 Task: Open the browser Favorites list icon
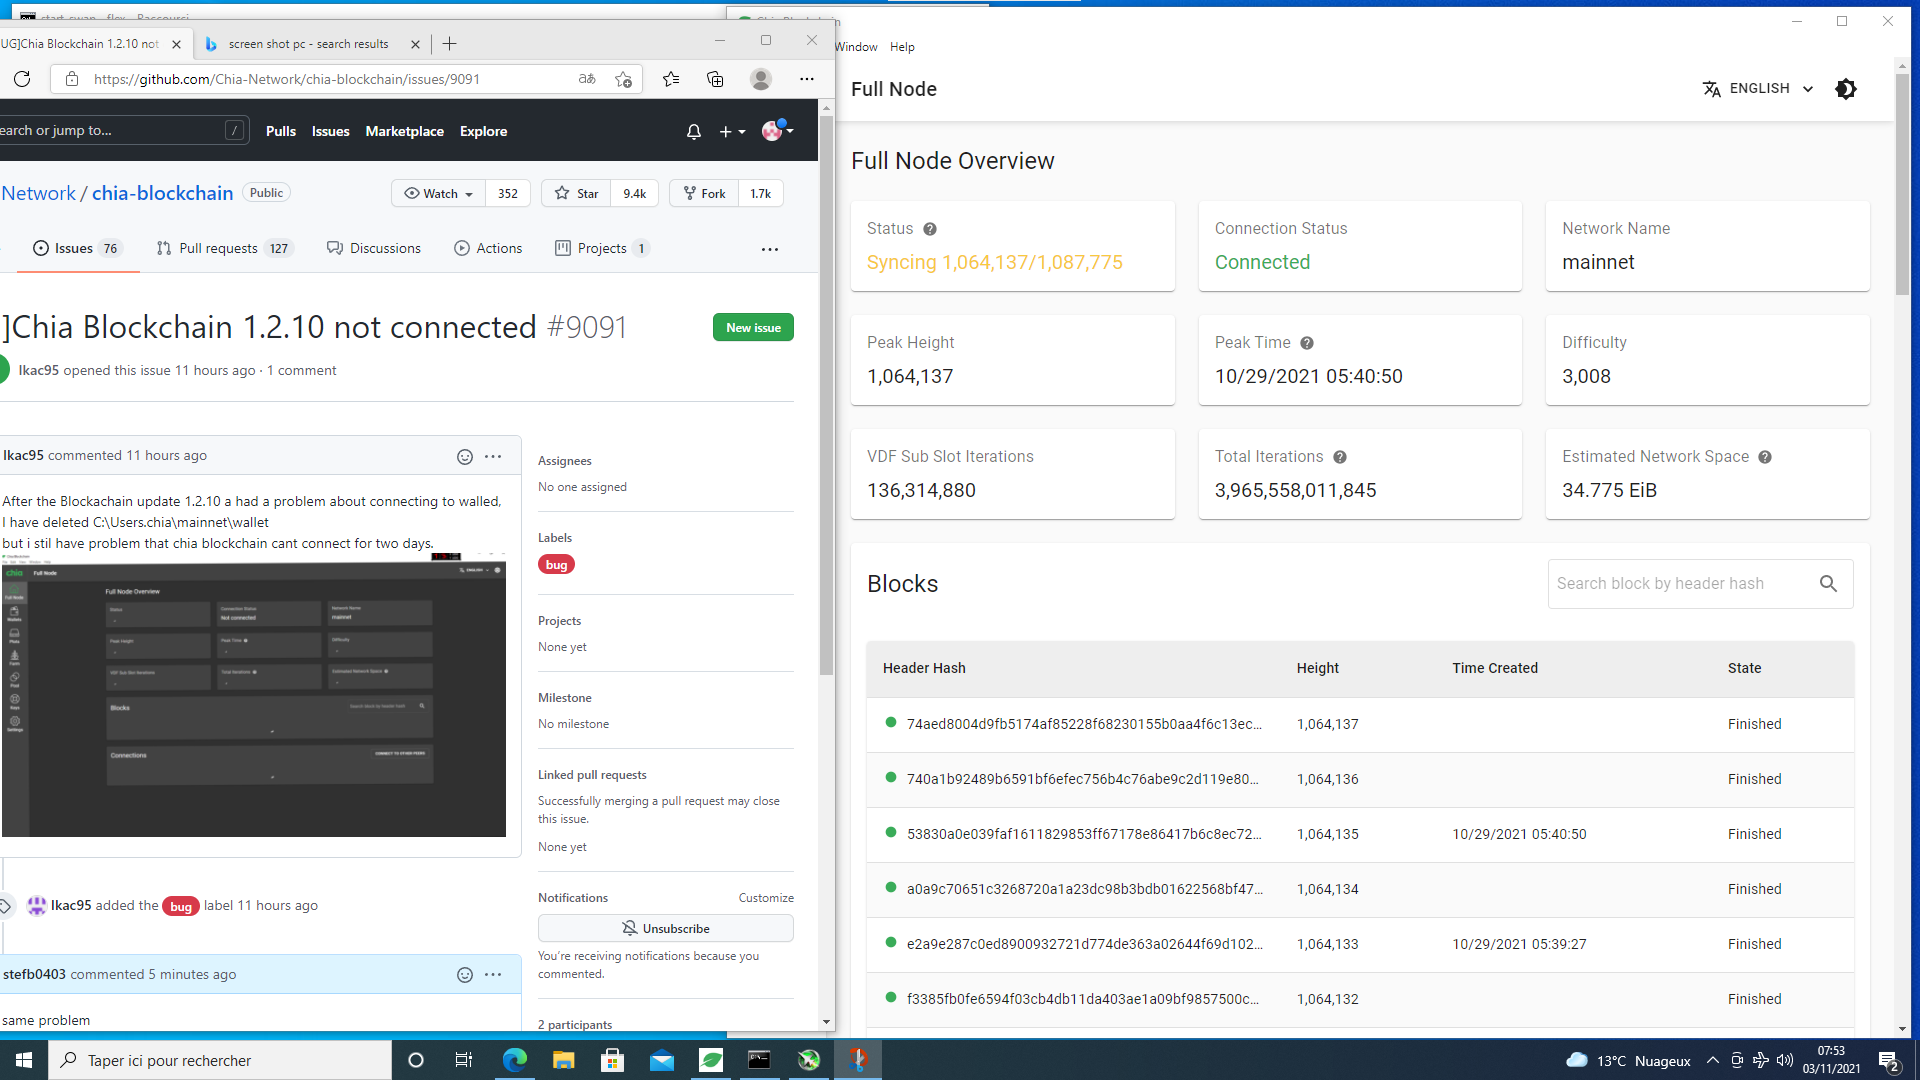coord(671,79)
